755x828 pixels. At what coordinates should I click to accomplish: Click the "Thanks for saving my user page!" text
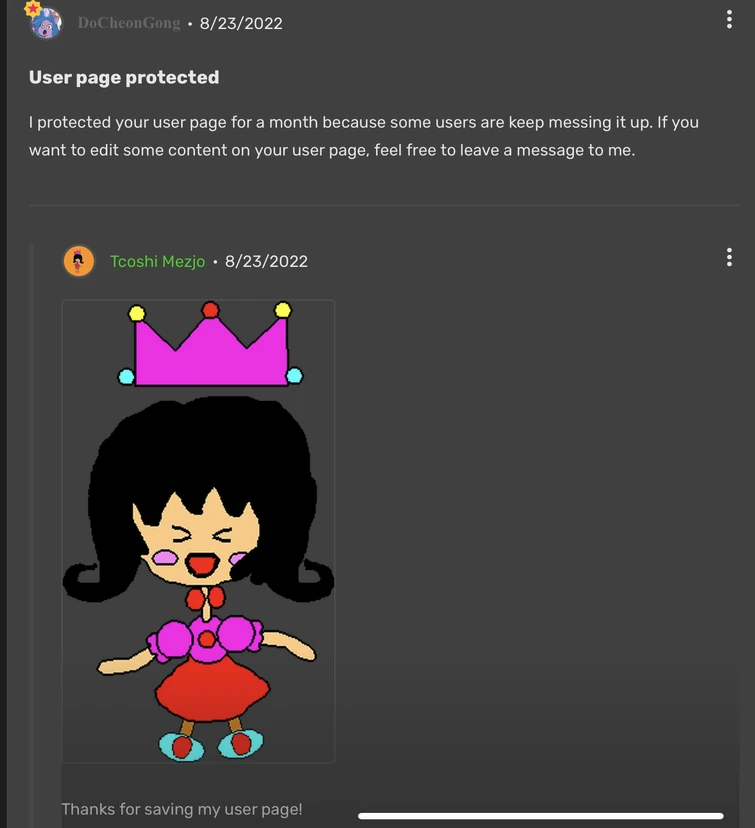pos(181,809)
